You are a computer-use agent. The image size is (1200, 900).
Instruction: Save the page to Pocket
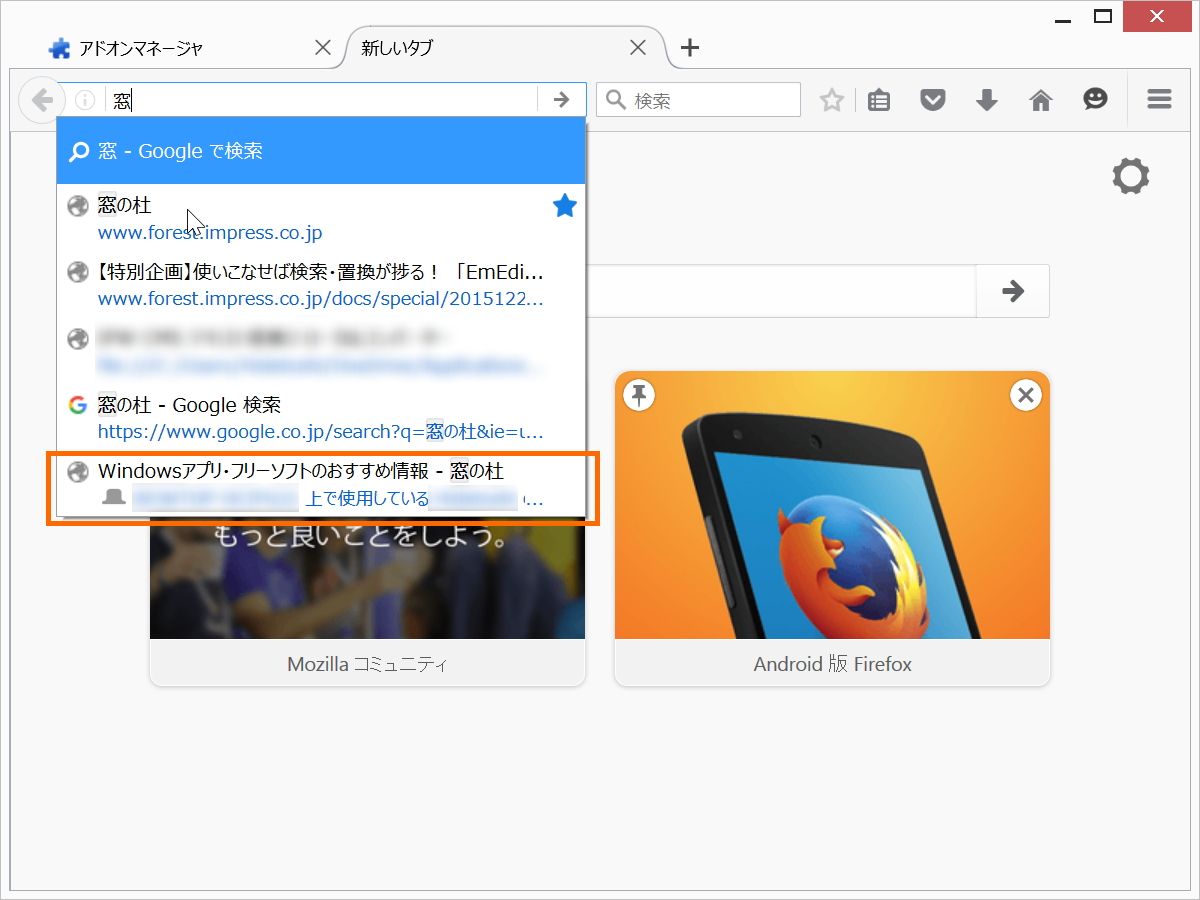tap(932, 99)
